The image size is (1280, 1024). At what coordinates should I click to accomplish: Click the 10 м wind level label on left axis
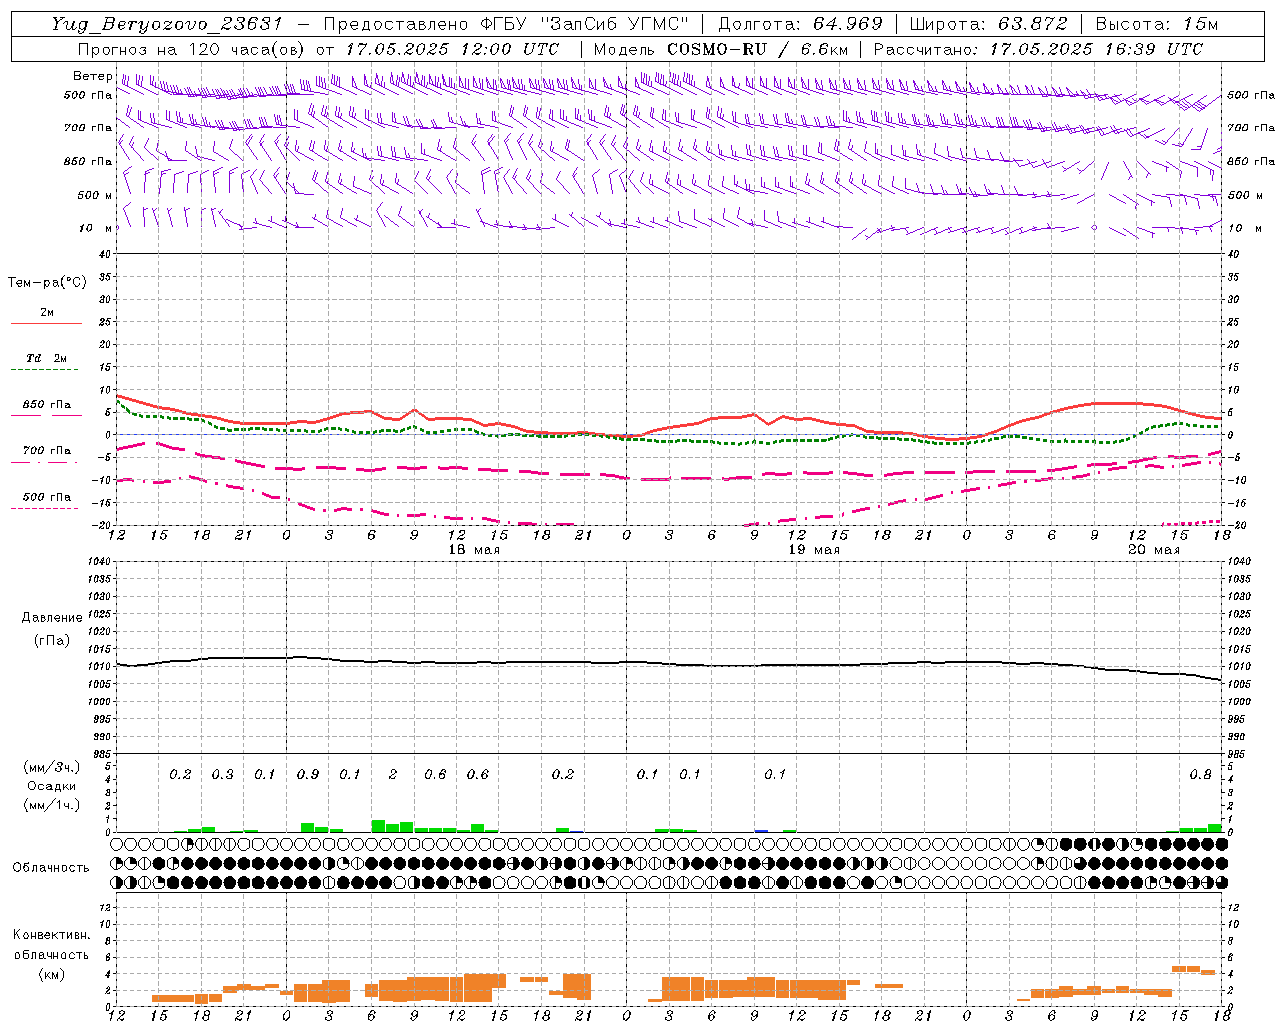[x=96, y=229]
